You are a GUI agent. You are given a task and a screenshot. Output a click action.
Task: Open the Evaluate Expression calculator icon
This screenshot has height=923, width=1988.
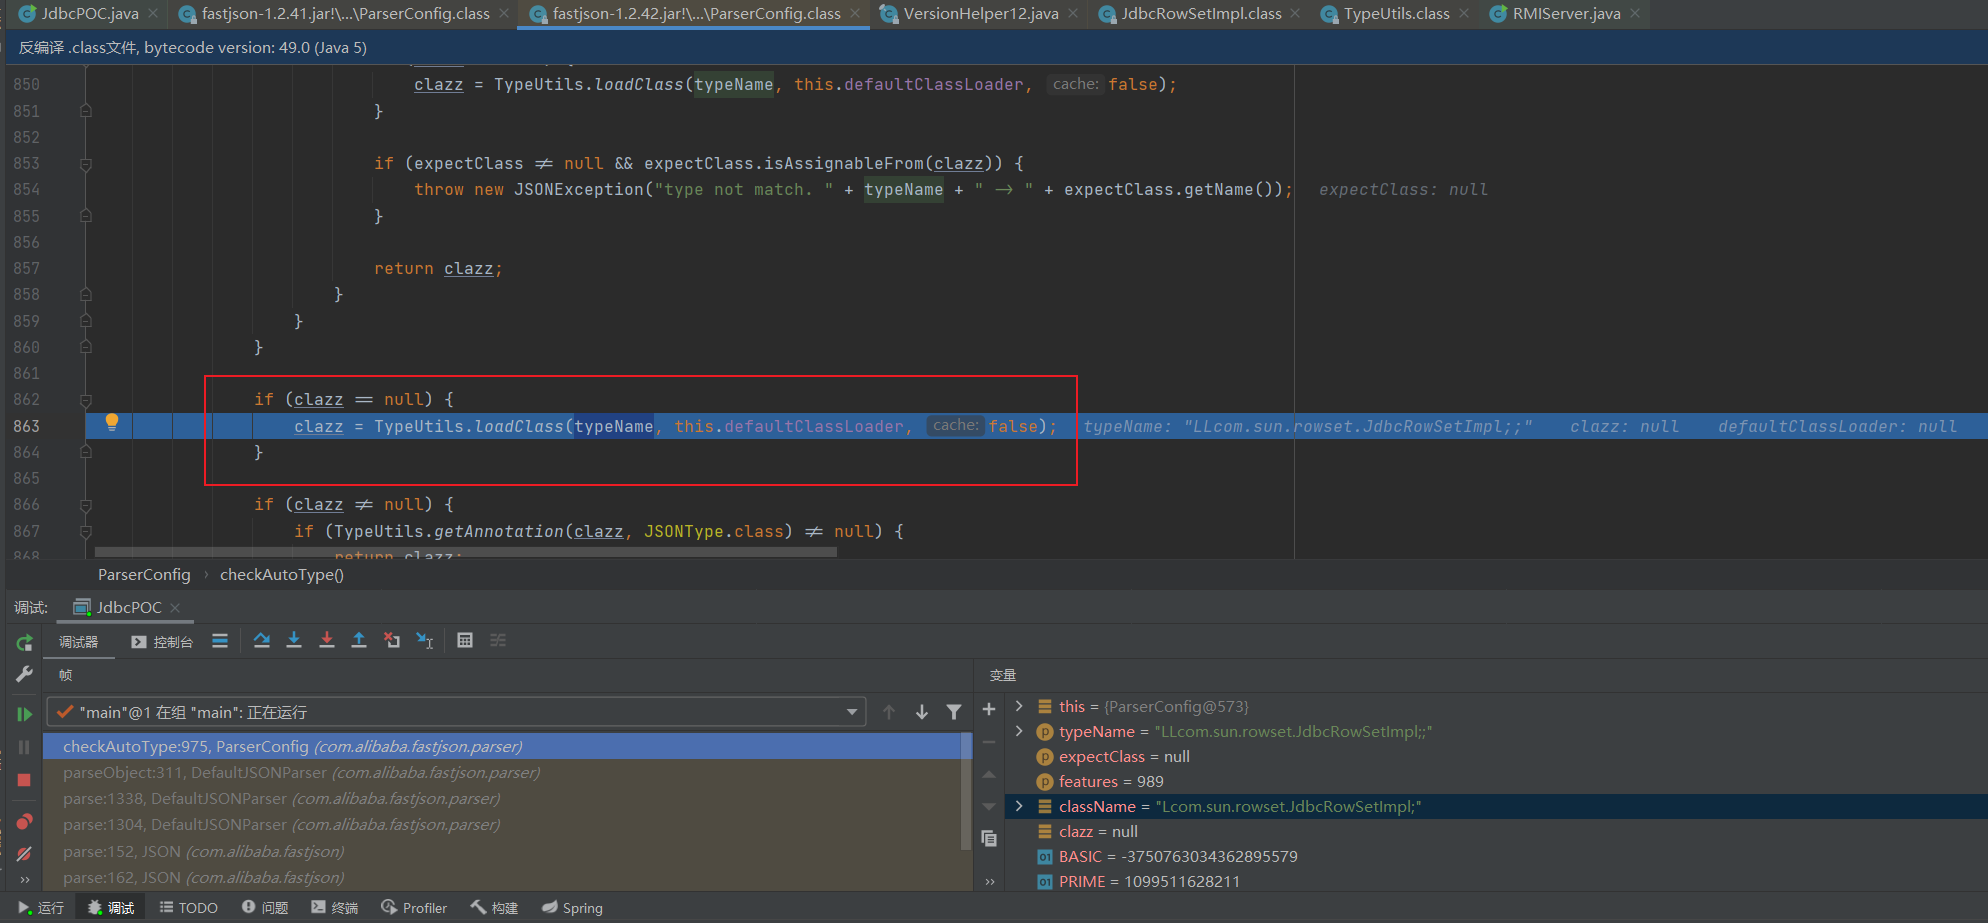point(465,641)
